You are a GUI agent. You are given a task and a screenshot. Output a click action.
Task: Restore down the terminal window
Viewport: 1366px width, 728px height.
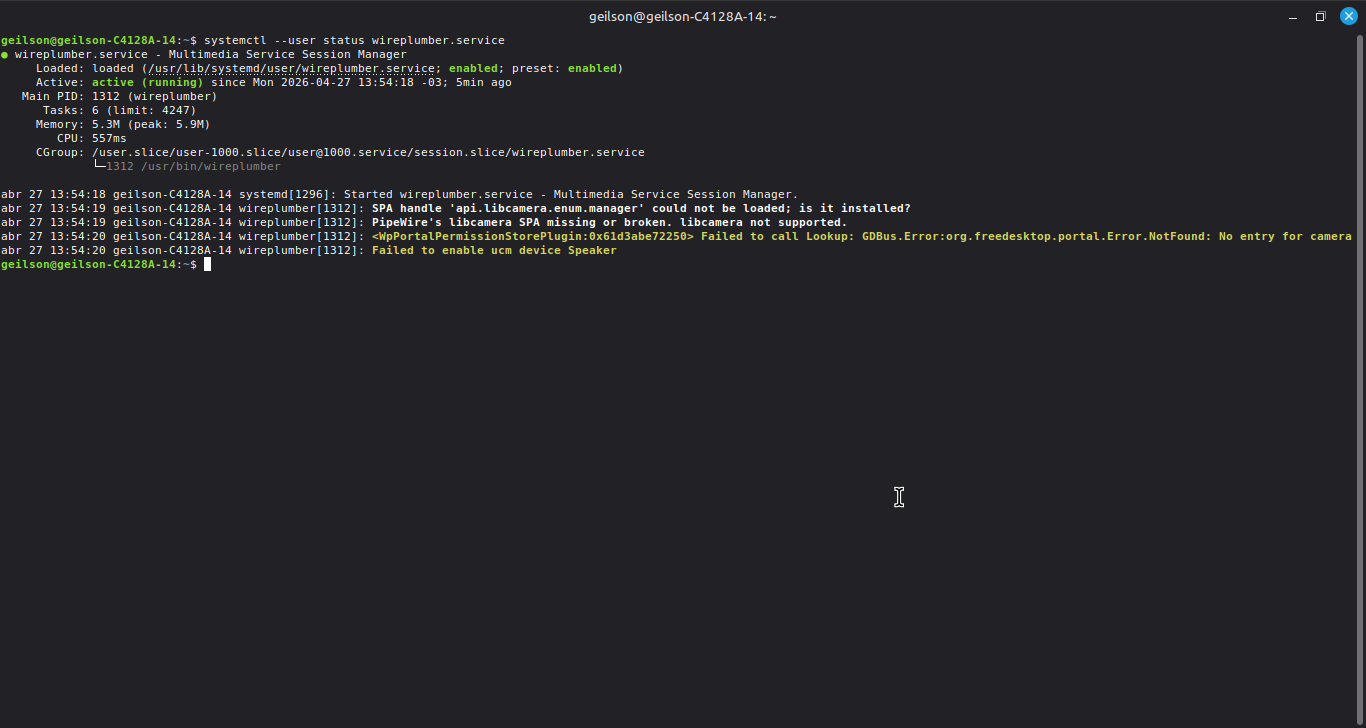1320,16
